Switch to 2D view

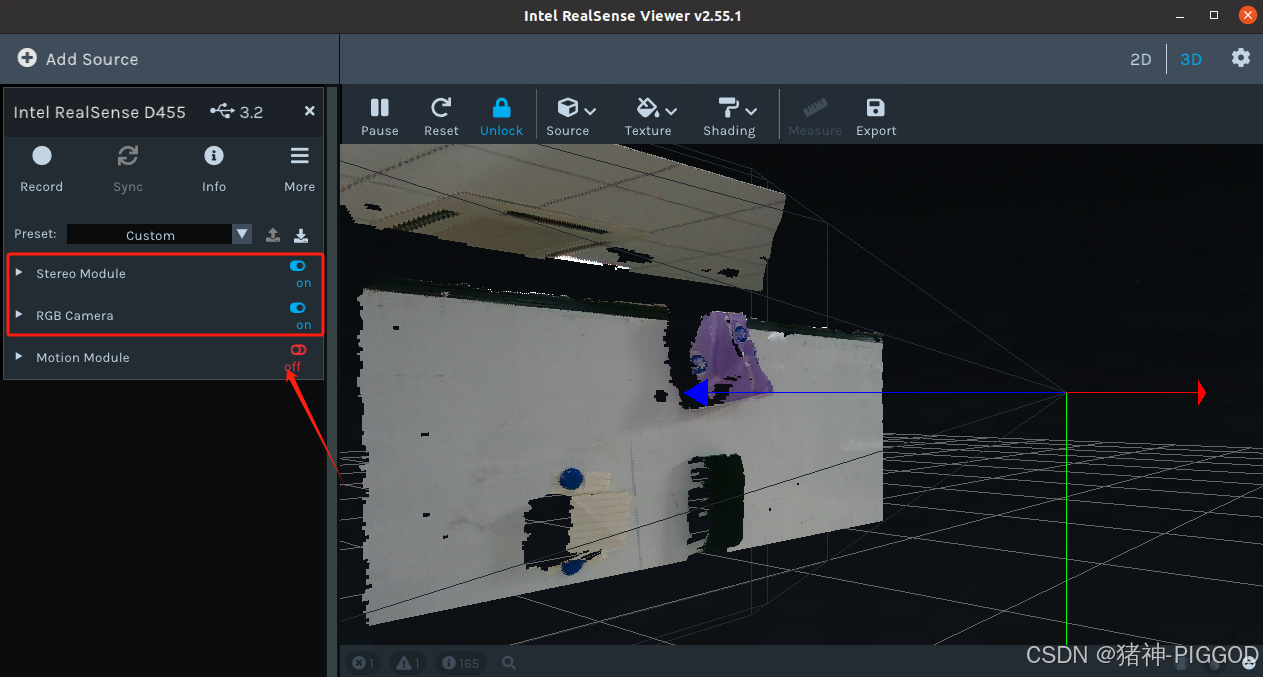(1141, 59)
